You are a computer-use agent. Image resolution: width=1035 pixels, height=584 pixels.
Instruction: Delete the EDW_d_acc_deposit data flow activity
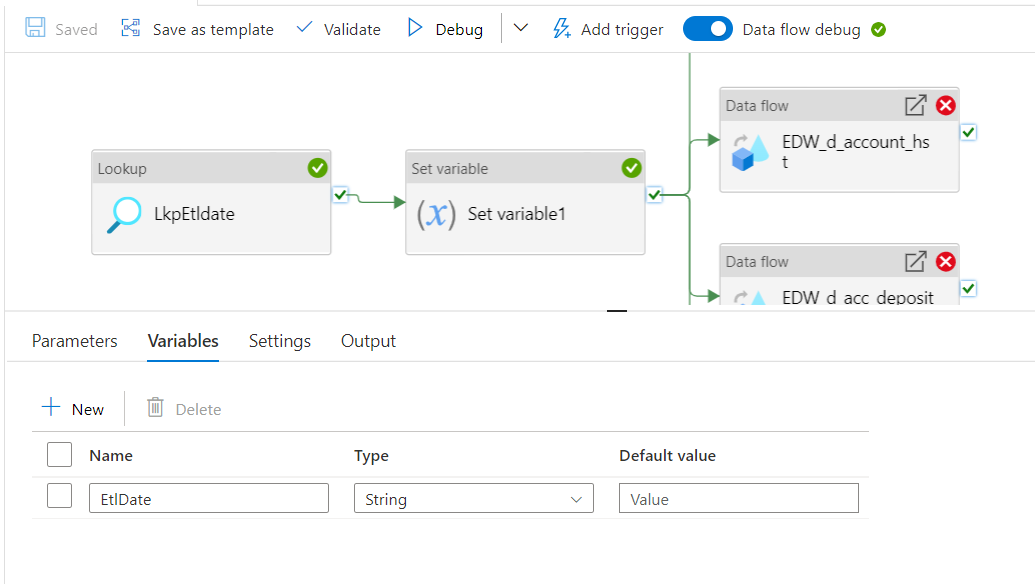point(945,261)
